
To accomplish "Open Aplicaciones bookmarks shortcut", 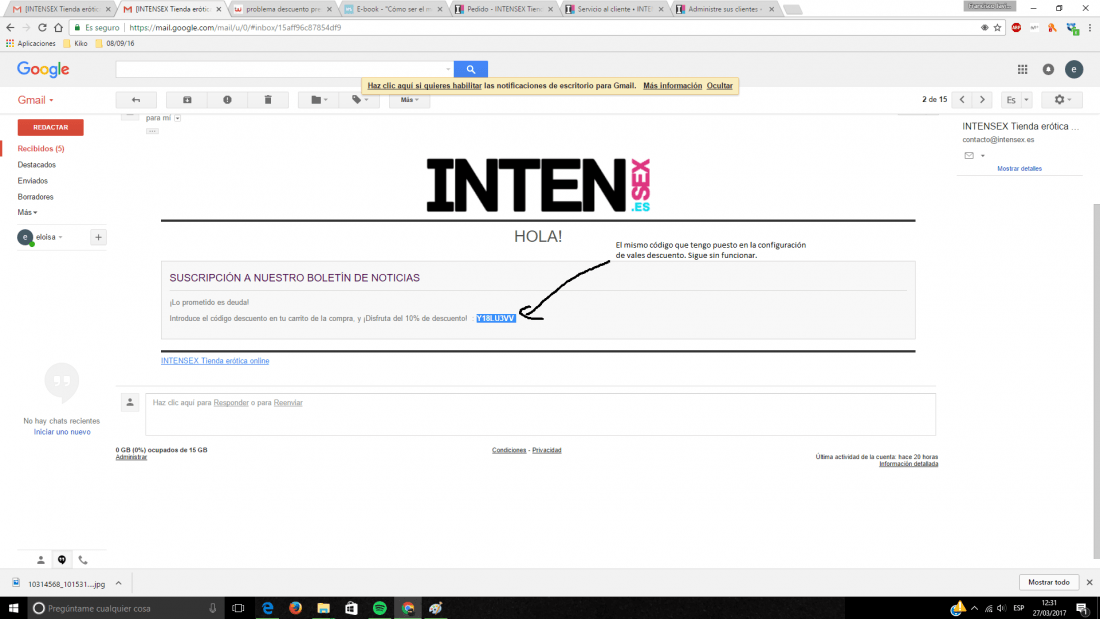I will 31,44.
